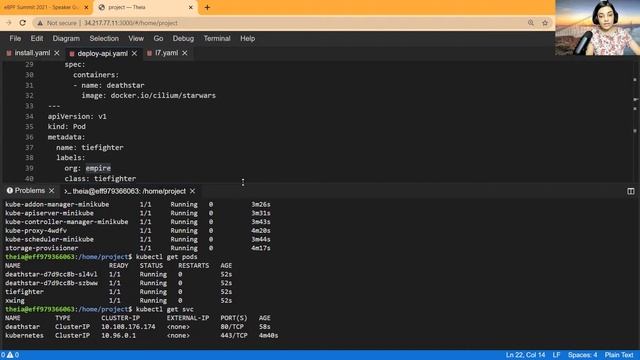
Task: Click the storage-provisioner pod row
Action: [x=138, y=248]
